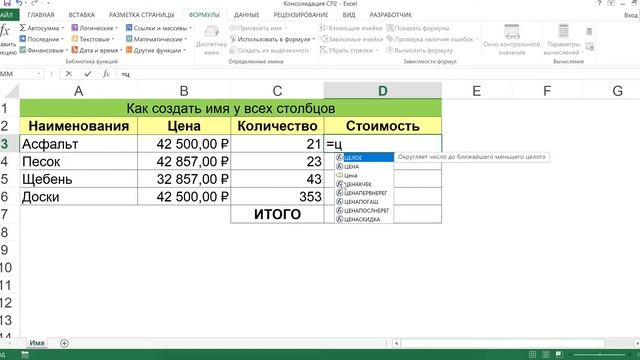
Task: Select ЦЕНАПОГАШ in autocomplete list
Action: click(364, 202)
